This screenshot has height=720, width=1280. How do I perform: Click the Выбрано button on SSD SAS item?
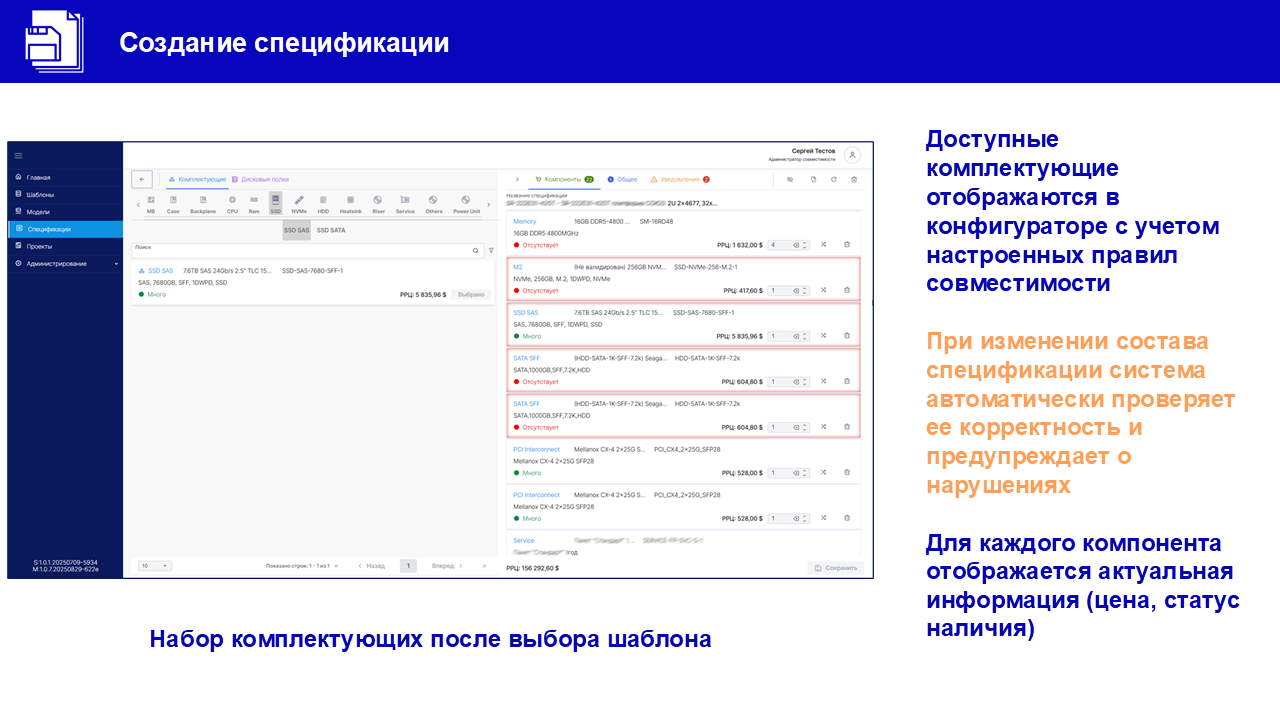472,294
